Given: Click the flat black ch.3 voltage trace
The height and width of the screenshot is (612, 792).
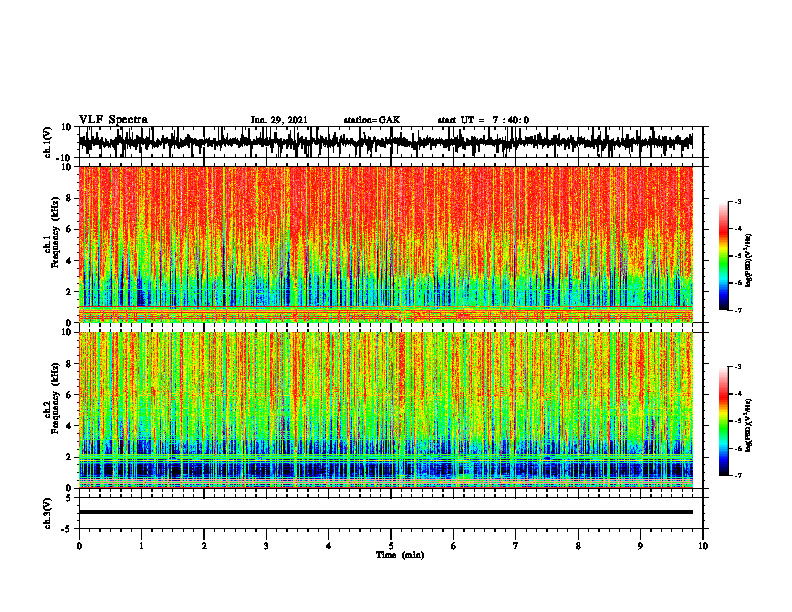Looking at the screenshot, I should click(385, 512).
